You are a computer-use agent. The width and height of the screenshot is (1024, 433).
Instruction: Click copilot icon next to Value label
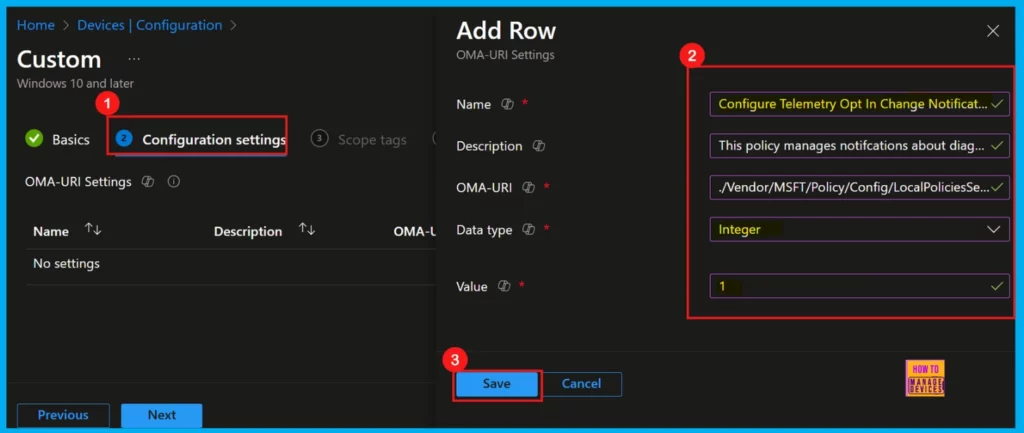point(504,286)
